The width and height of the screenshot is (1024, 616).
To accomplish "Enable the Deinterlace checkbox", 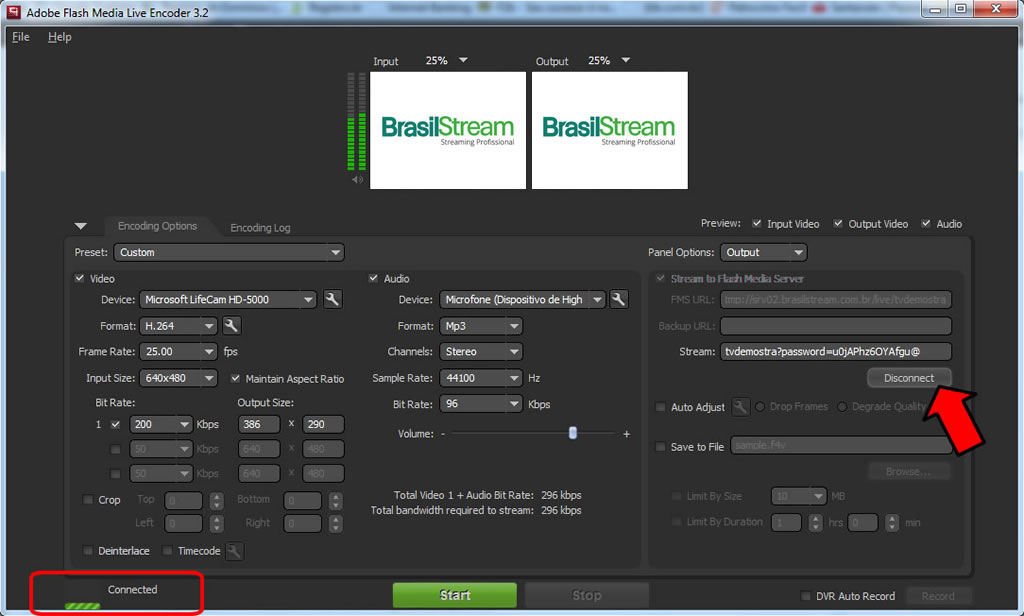I will coord(88,551).
